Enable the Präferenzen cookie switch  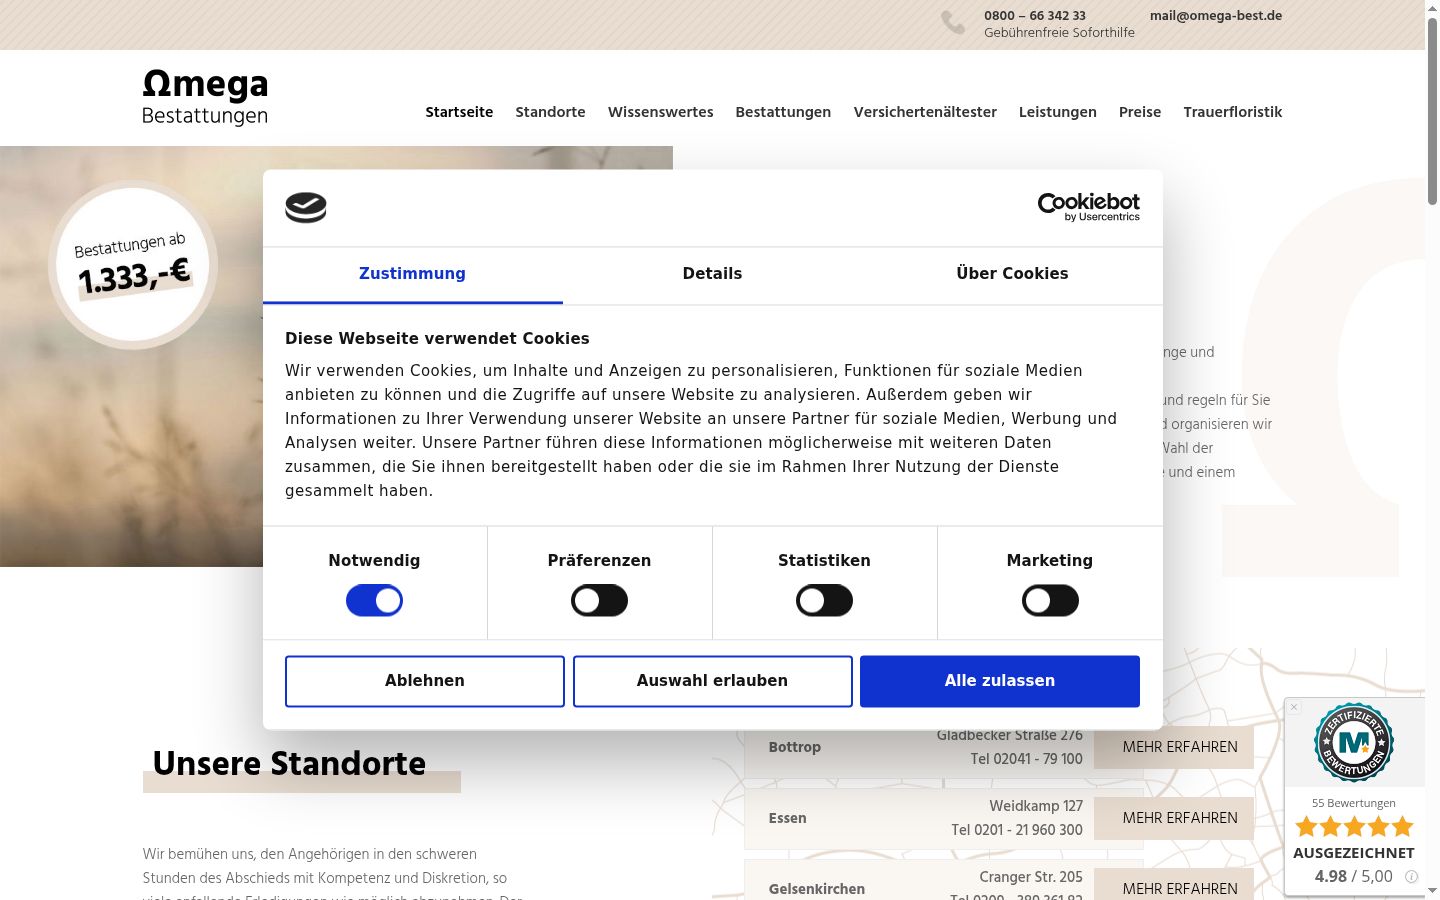(x=599, y=601)
